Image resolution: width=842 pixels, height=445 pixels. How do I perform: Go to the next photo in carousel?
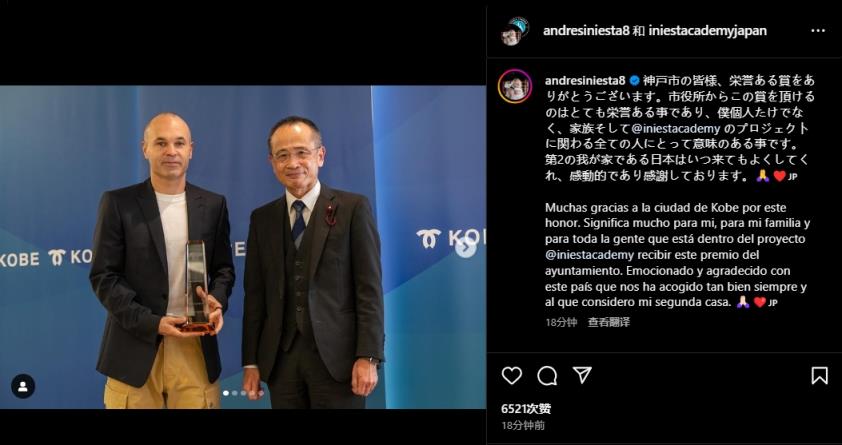coord(466,247)
